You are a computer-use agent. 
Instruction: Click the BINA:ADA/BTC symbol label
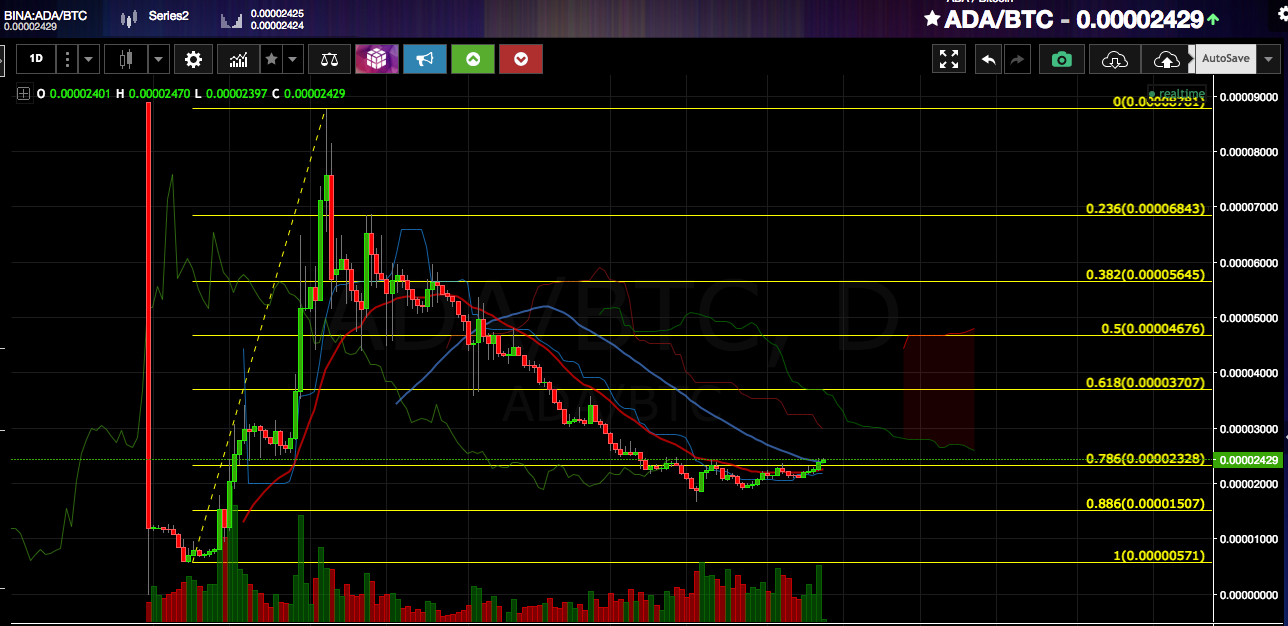pyautogui.click(x=46, y=17)
